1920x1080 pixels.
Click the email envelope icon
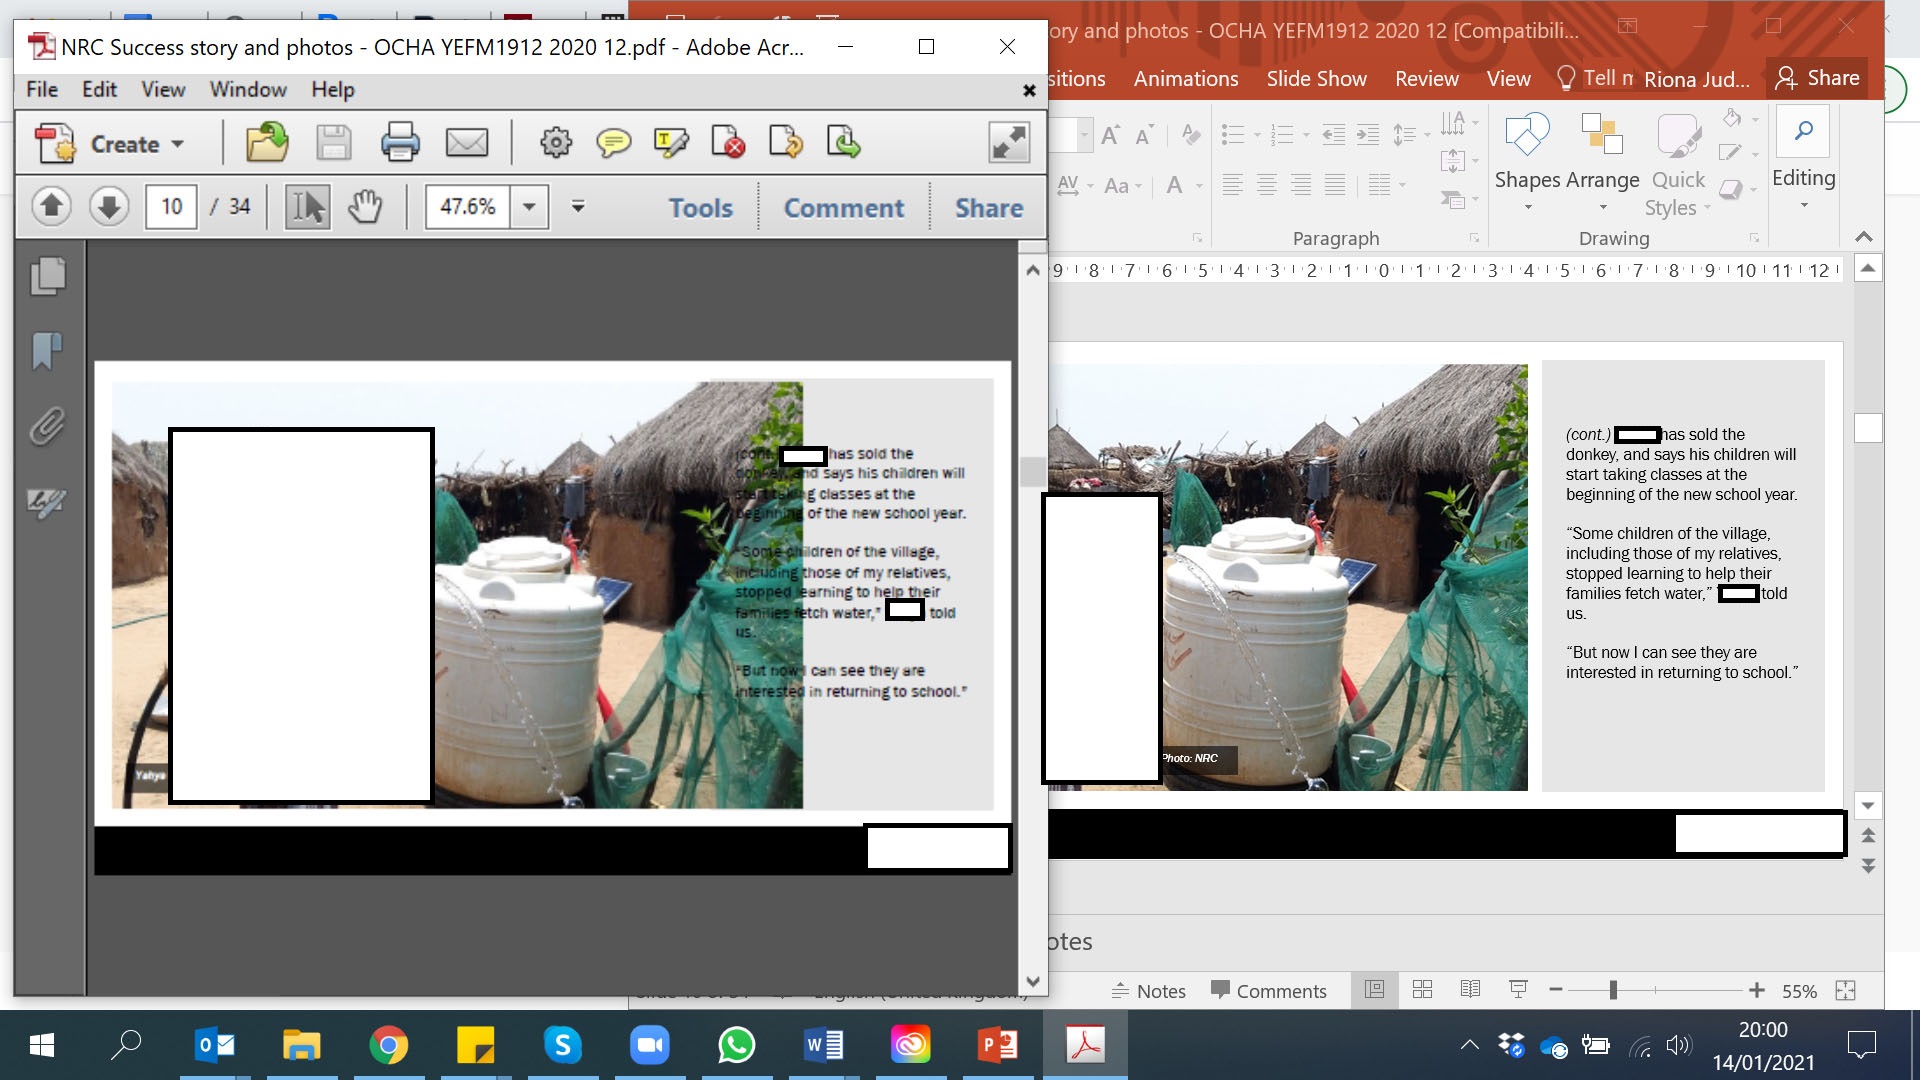467,143
